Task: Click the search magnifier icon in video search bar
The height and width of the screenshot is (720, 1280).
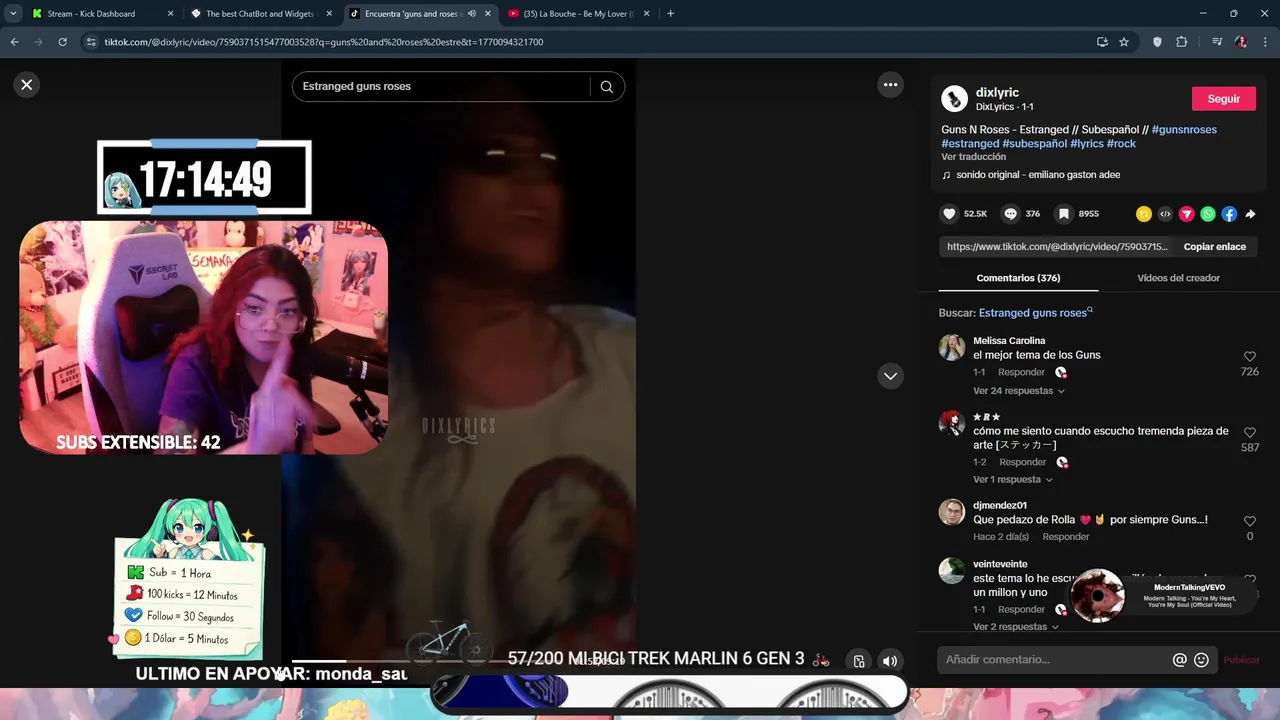Action: click(606, 87)
